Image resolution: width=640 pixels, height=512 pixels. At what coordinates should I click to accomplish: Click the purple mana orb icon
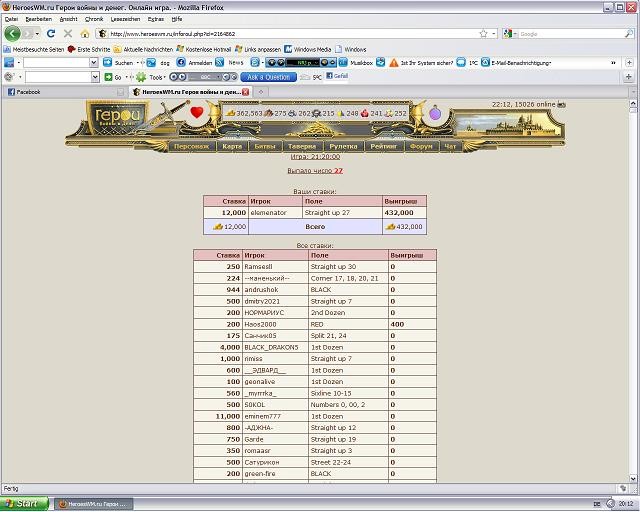(x=435, y=116)
